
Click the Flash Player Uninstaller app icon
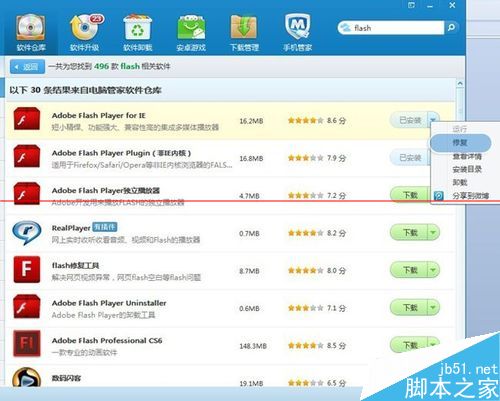point(27,306)
